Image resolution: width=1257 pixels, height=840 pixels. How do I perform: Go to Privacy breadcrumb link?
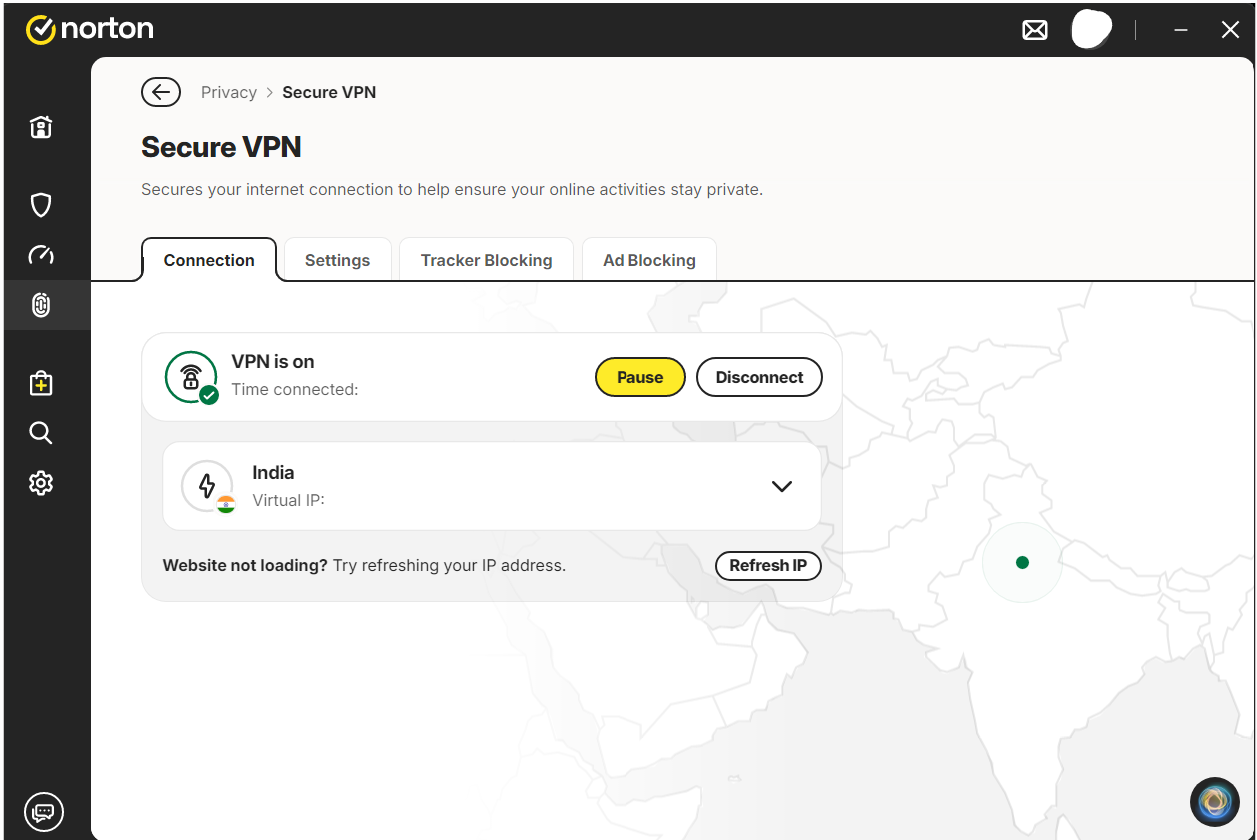[229, 92]
